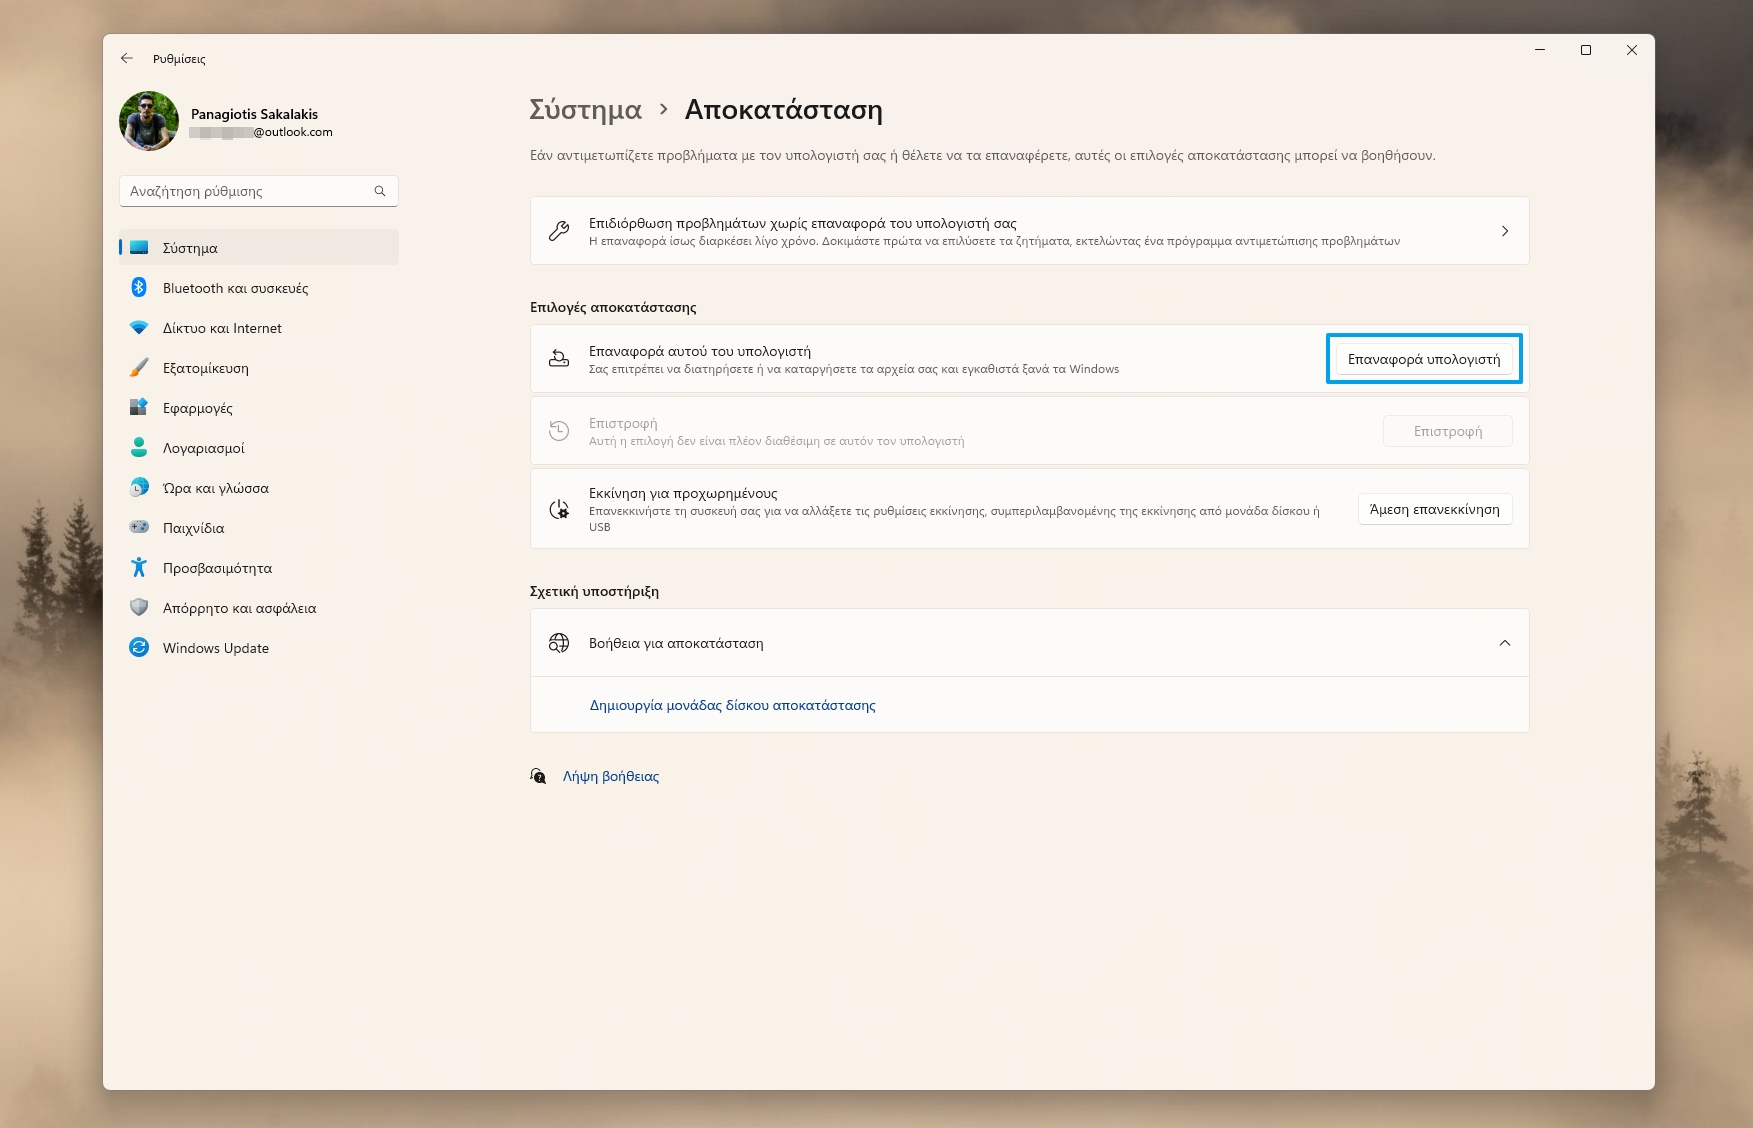Click the Εφαρμογές apps icon
The height and width of the screenshot is (1128, 1753).
point(139,408)
